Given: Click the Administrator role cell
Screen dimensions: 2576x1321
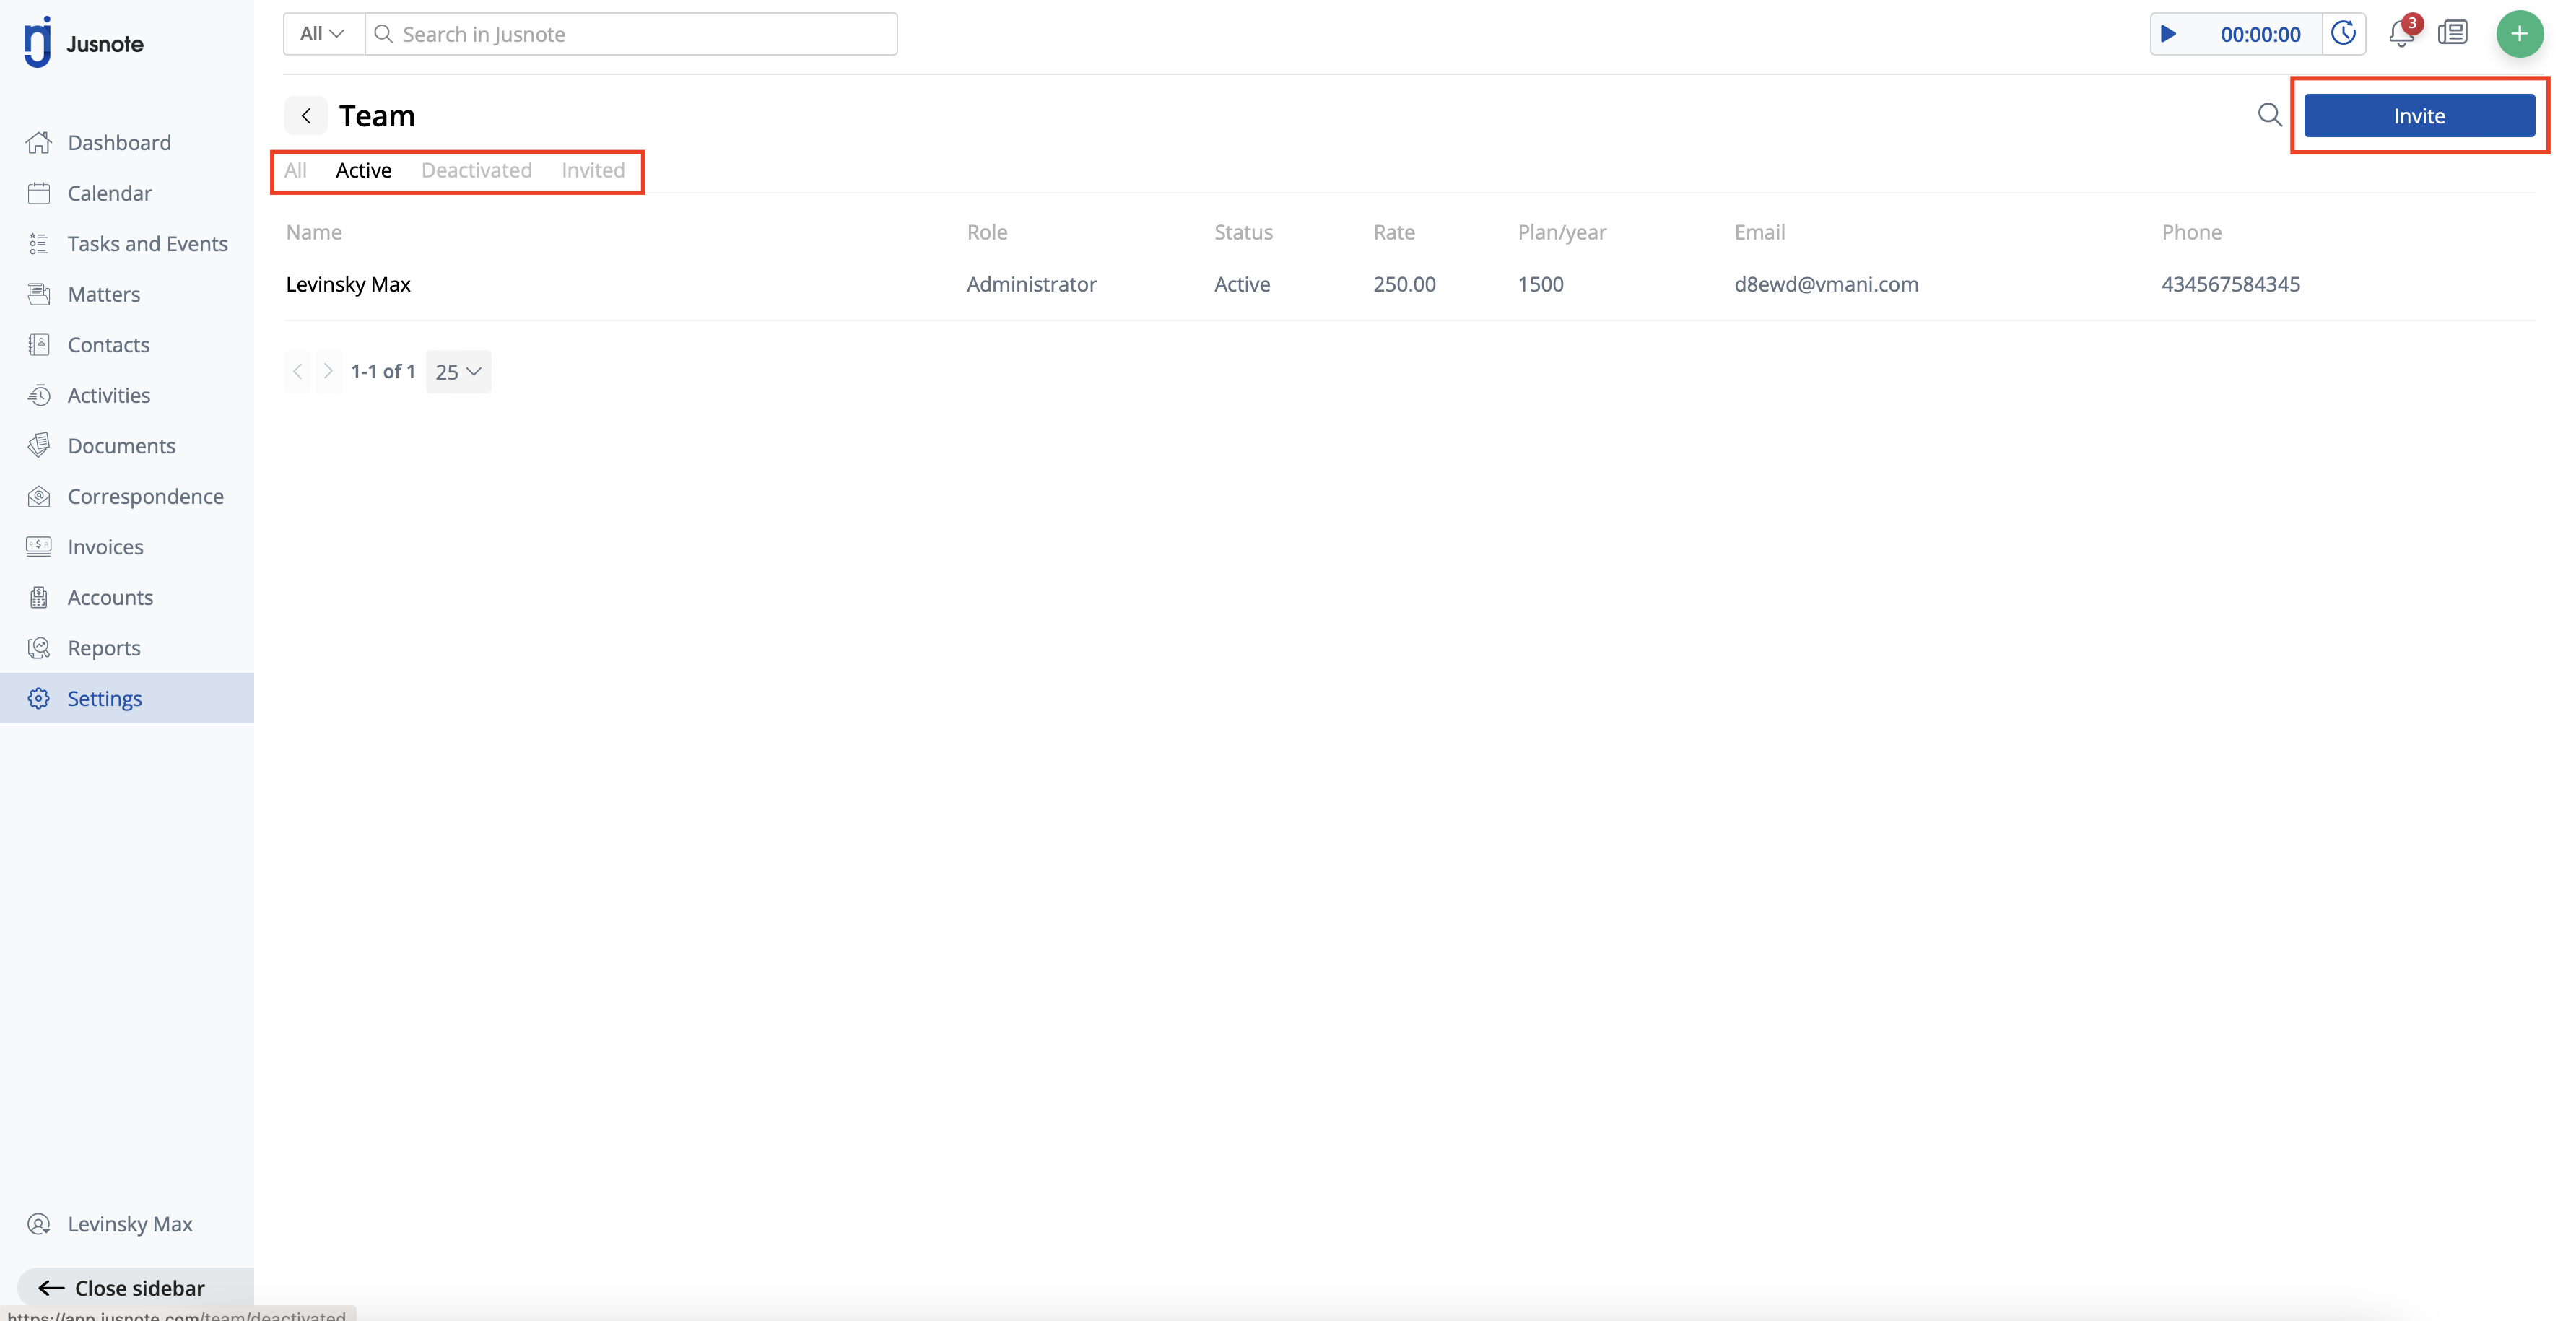Looking at the screenshot, I should (x=1031, y=284).
